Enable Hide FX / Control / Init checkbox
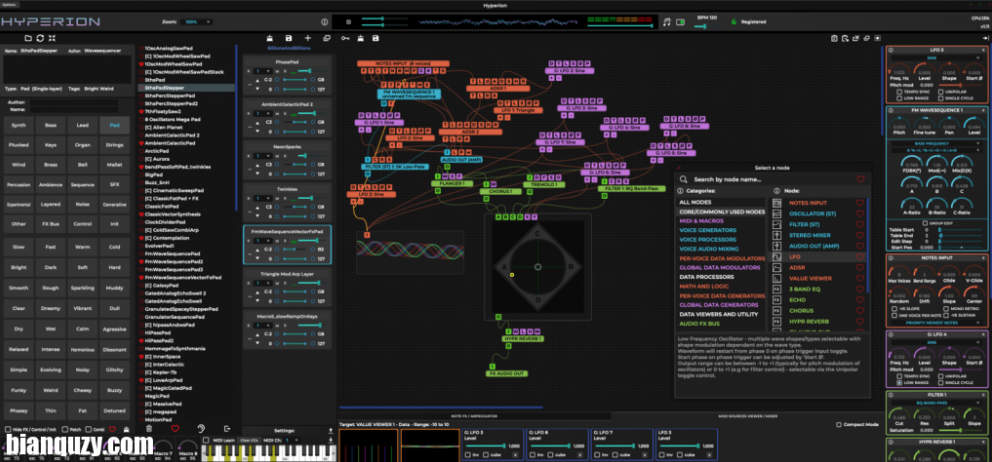This screenshot has width=992, height=462. [8, 429]
